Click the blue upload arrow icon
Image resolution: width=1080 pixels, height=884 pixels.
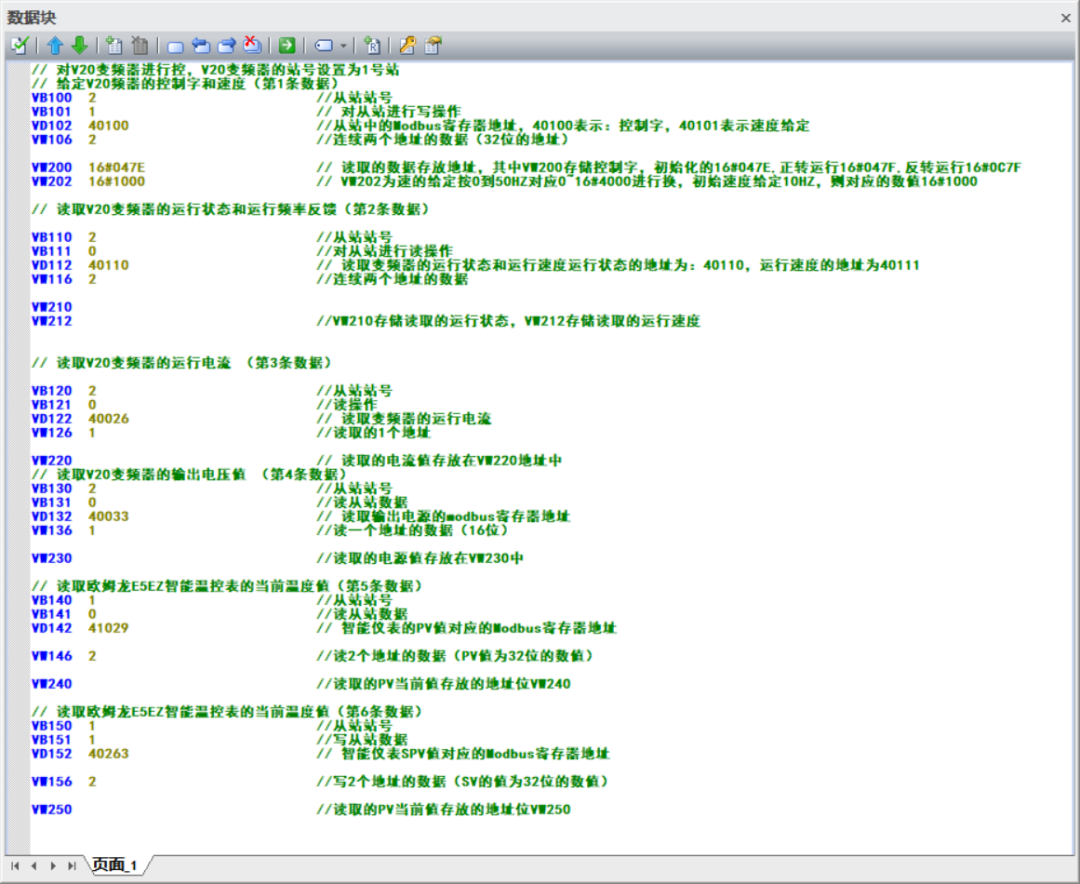click(55, 45)
